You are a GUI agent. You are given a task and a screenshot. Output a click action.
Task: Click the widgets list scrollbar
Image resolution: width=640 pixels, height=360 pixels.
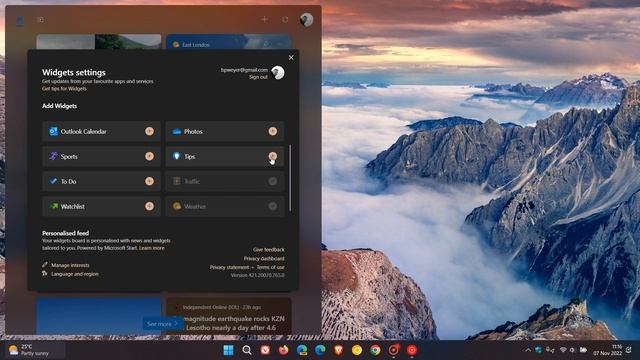tap(290, 178)
